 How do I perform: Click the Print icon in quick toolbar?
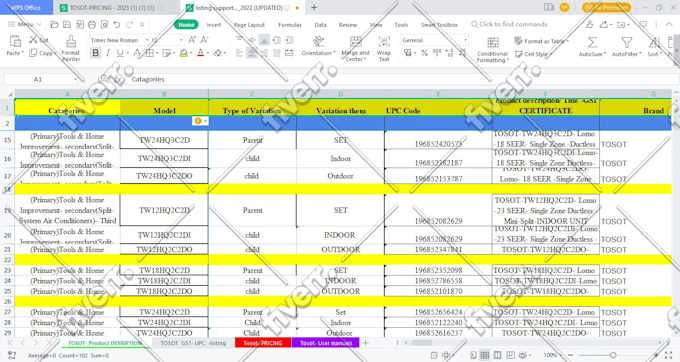pos(92,25)
